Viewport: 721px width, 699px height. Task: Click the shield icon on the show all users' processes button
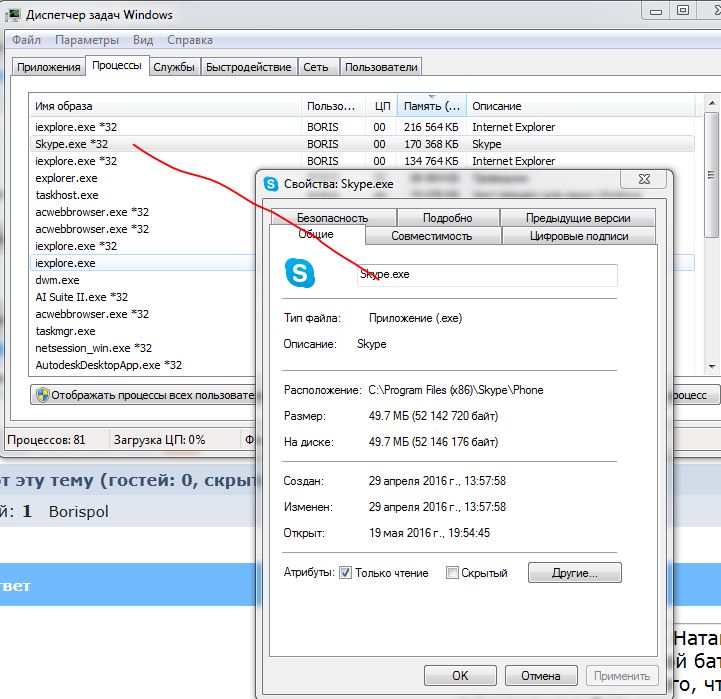click(x=42, y=395)
